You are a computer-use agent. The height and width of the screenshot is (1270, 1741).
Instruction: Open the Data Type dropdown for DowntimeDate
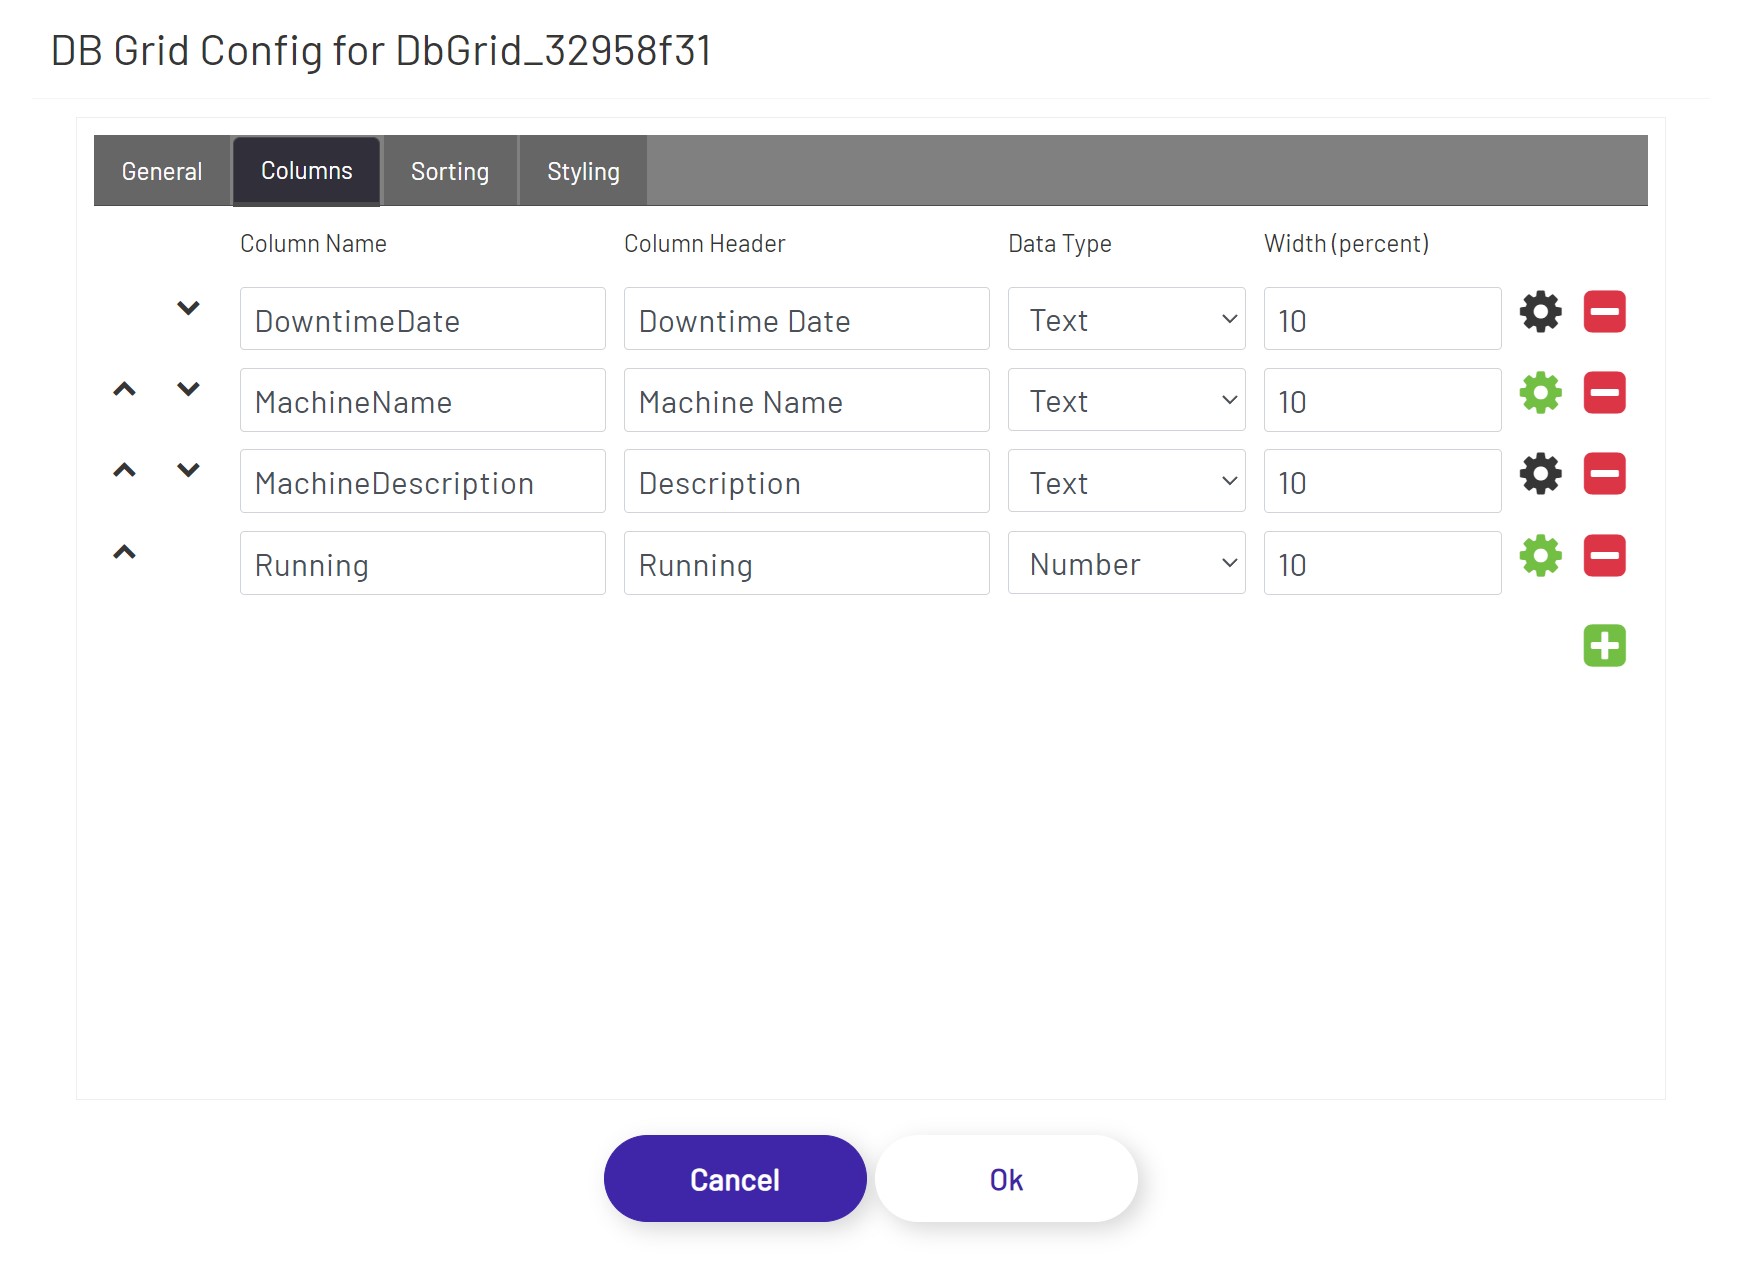pos(1126,318)
